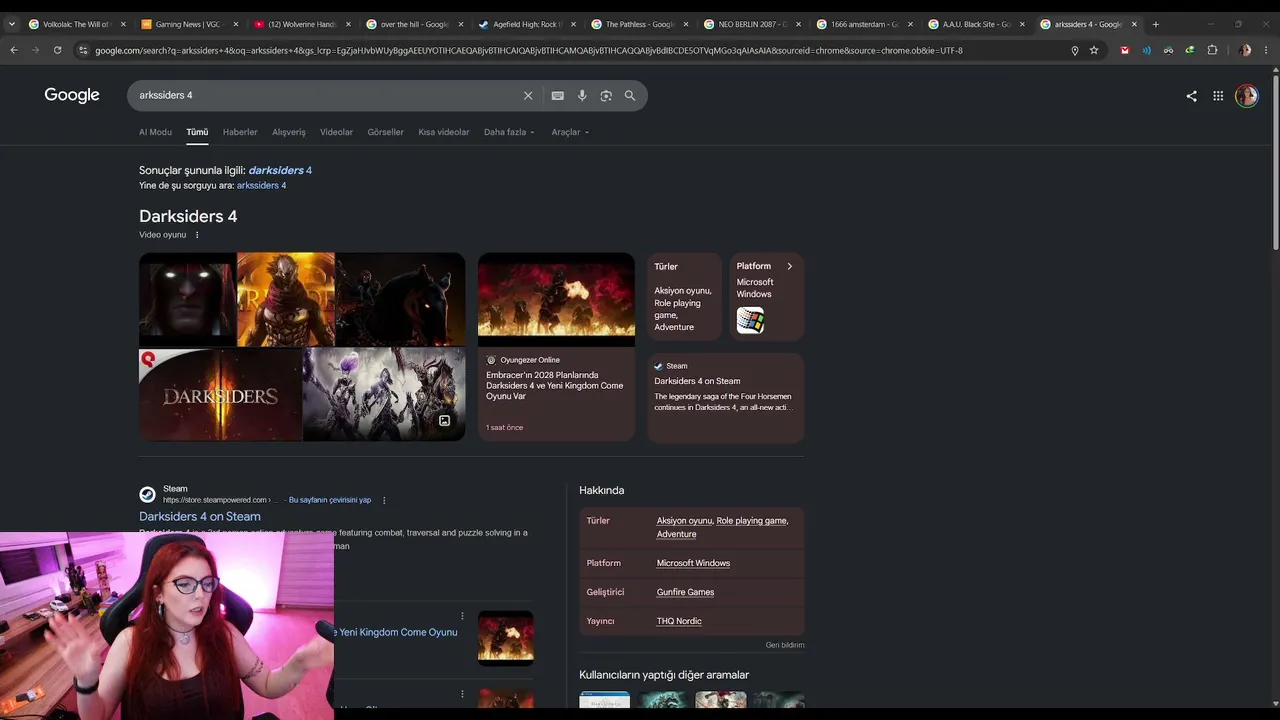This screenshot has width=1280, height=720.
Task: Search instead for 'arkssiders 4' link
Action: [261, 185]
